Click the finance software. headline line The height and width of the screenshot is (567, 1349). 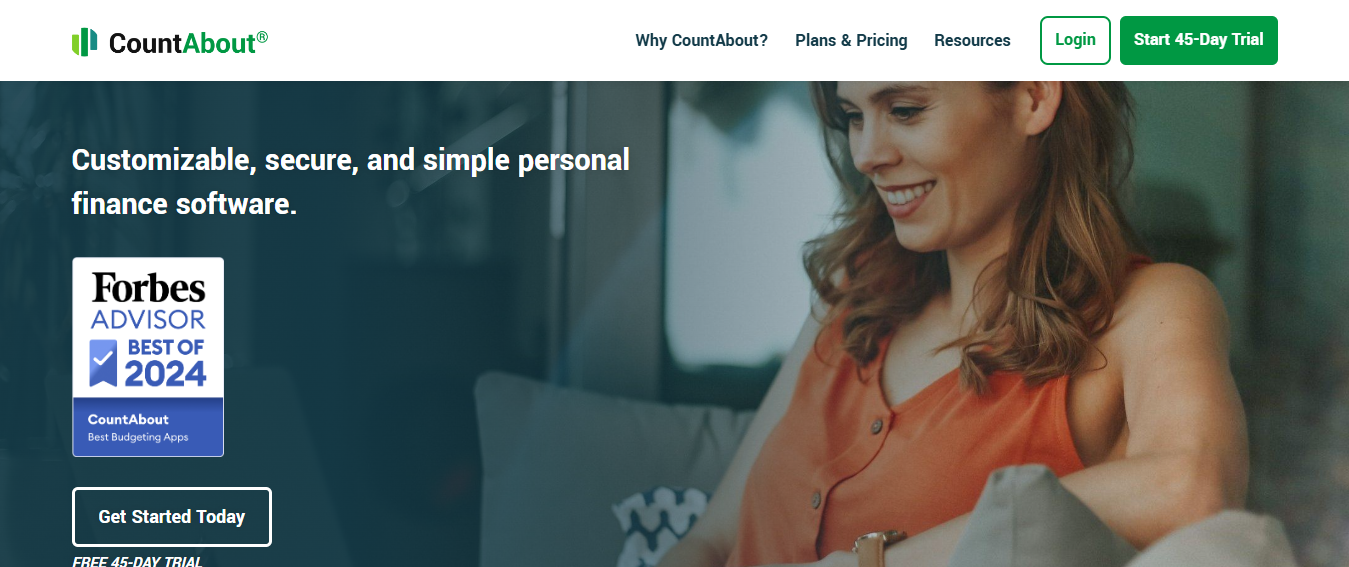point(184,204)
